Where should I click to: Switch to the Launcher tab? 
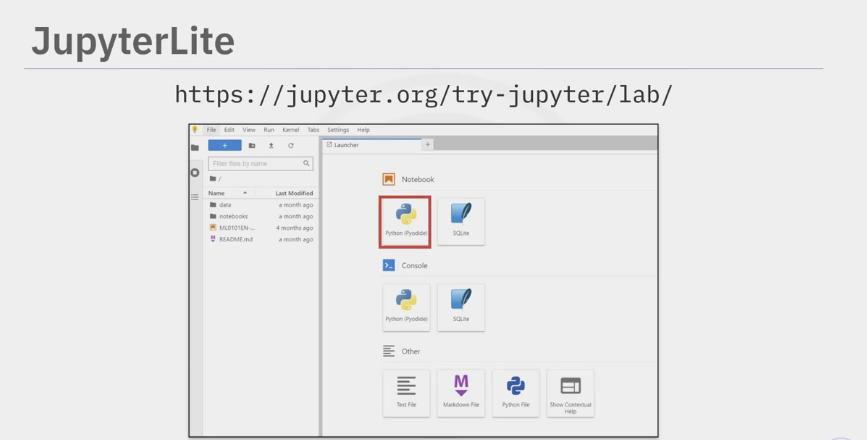pos(345,146)
